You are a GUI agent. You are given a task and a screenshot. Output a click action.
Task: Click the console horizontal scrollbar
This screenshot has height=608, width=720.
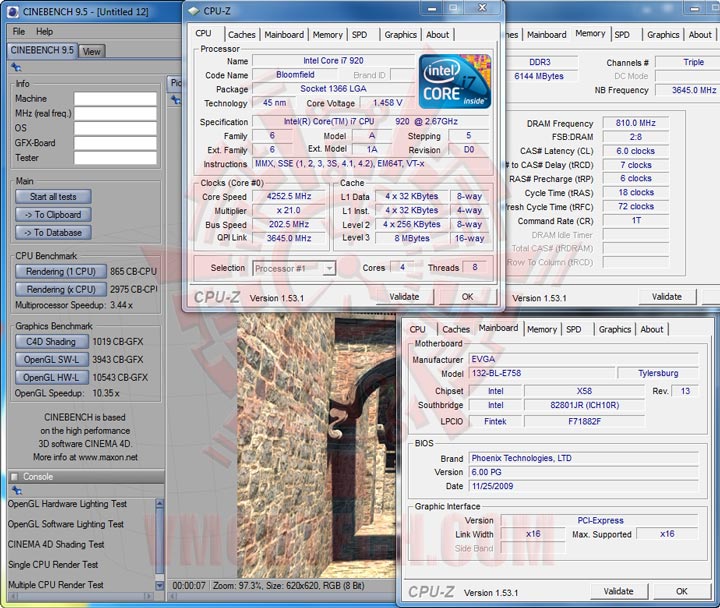click(81, 596)
